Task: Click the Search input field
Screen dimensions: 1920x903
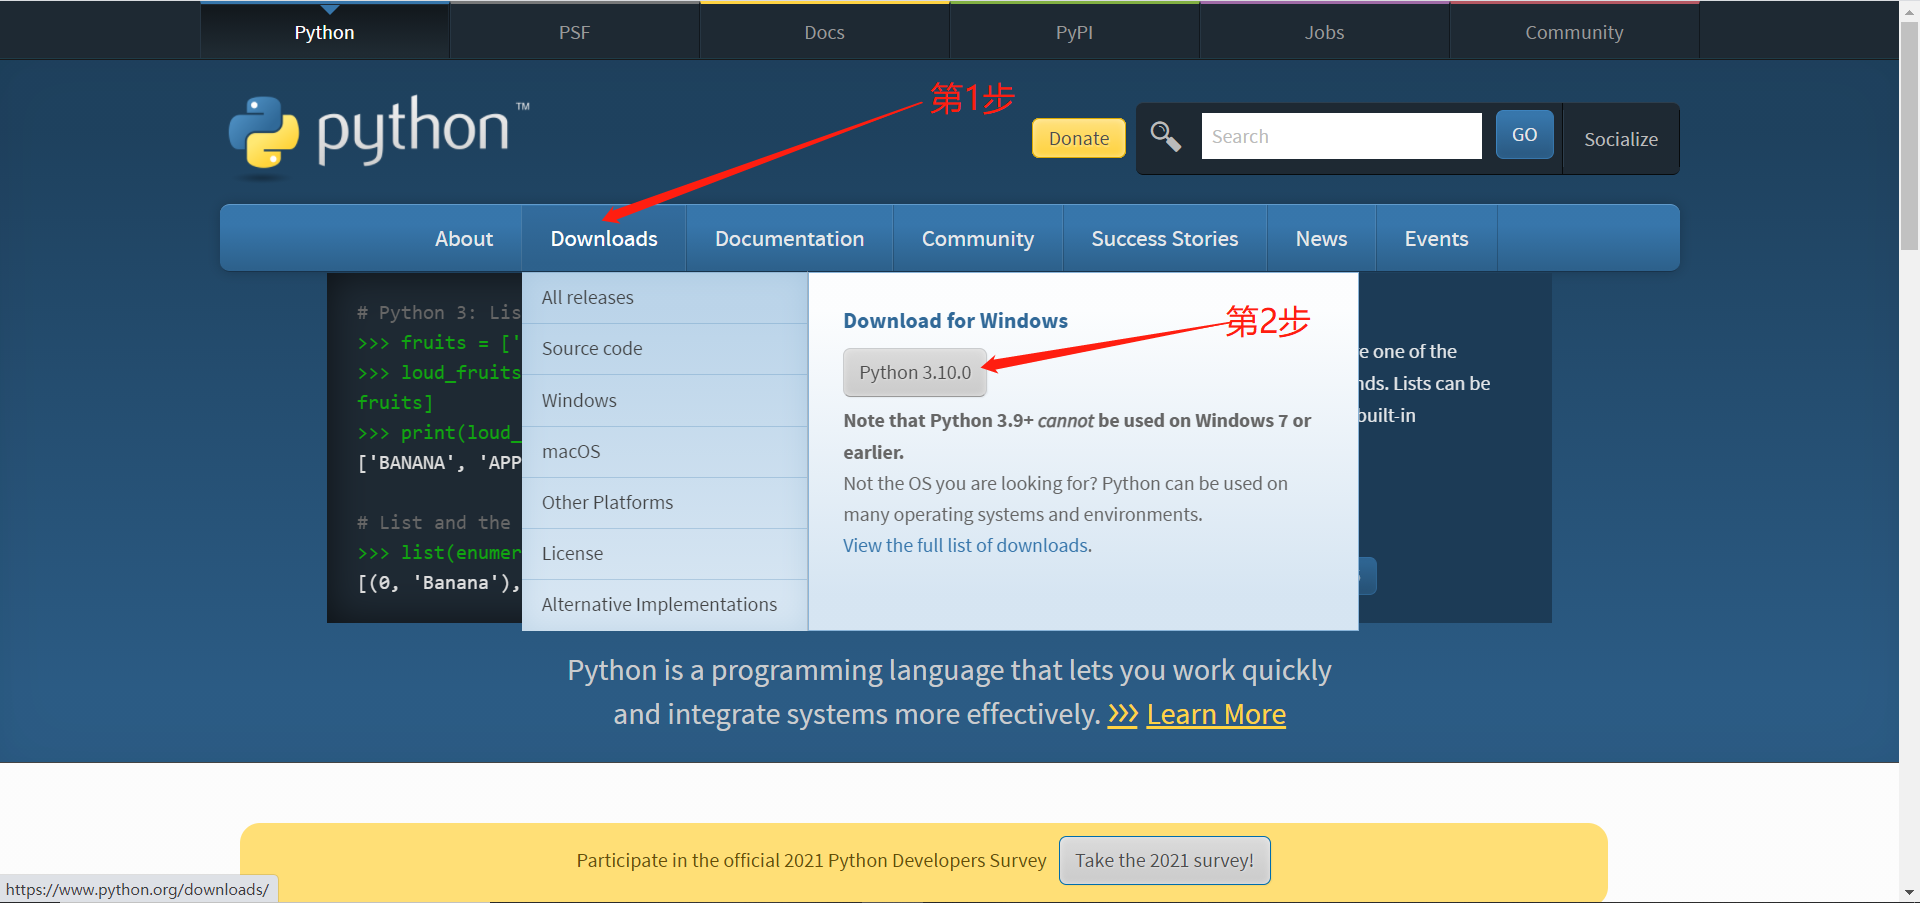Action: pos(1341,136)
